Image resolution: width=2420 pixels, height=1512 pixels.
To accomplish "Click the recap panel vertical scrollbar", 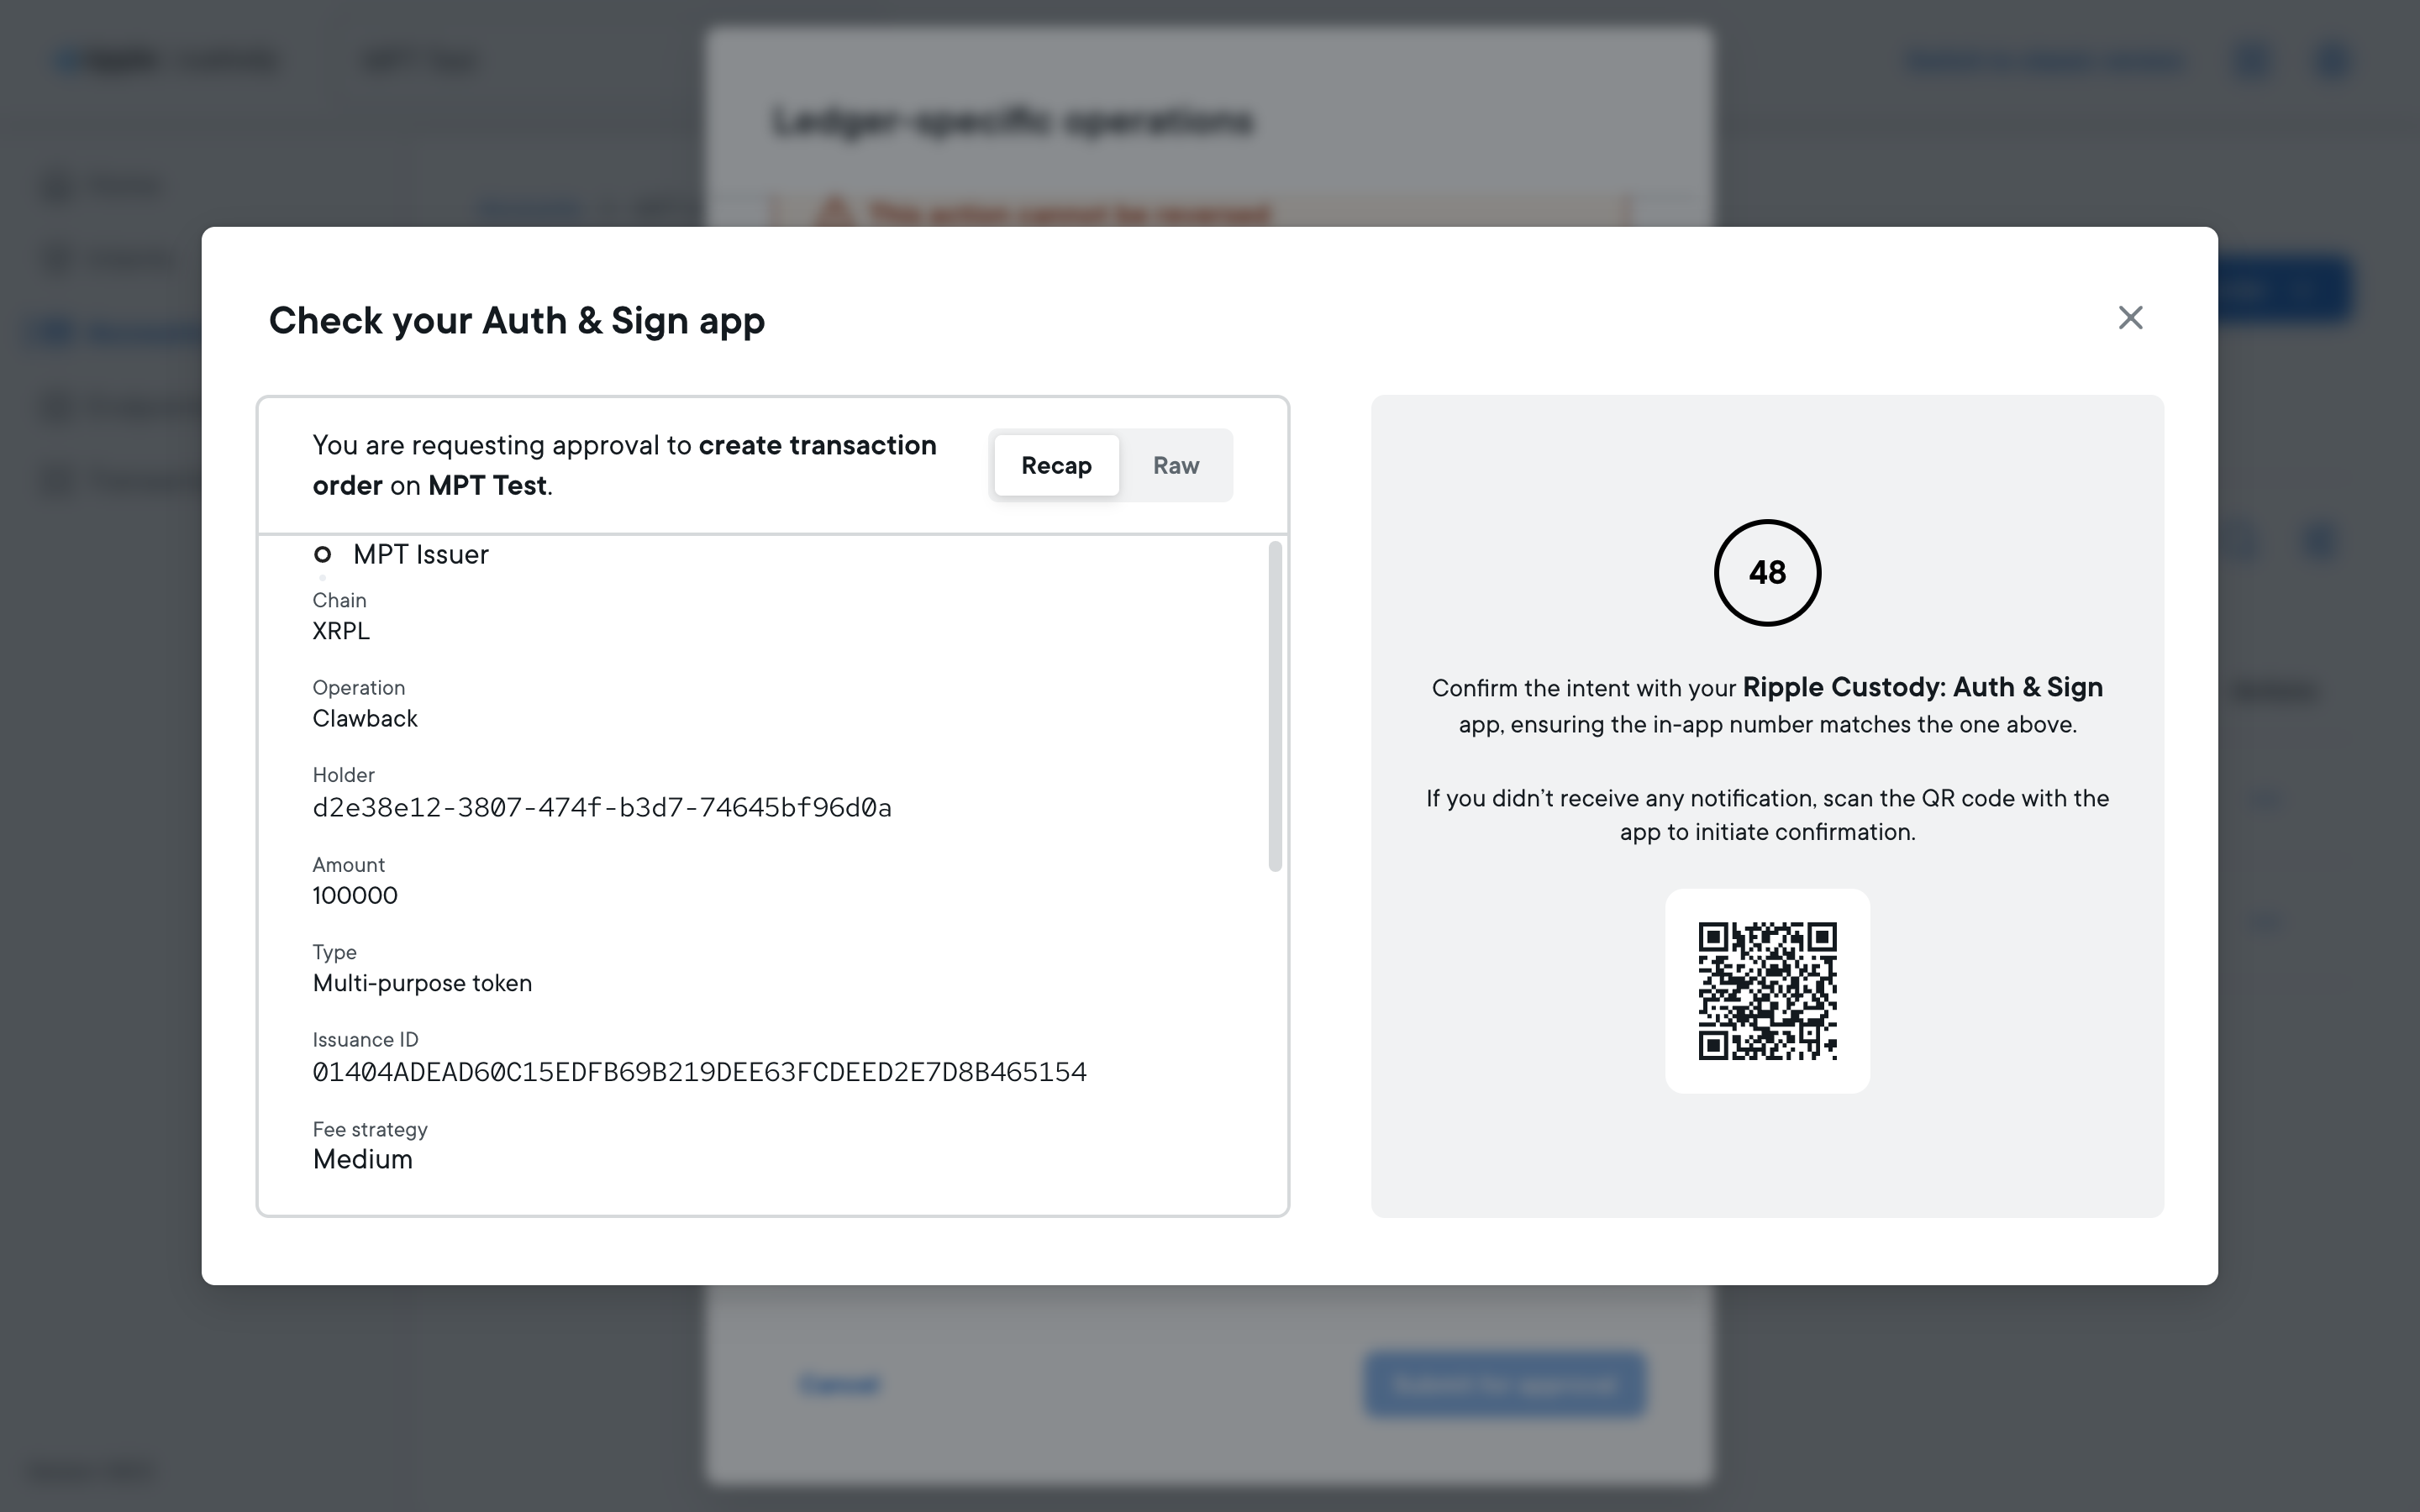I will 1275,706.
